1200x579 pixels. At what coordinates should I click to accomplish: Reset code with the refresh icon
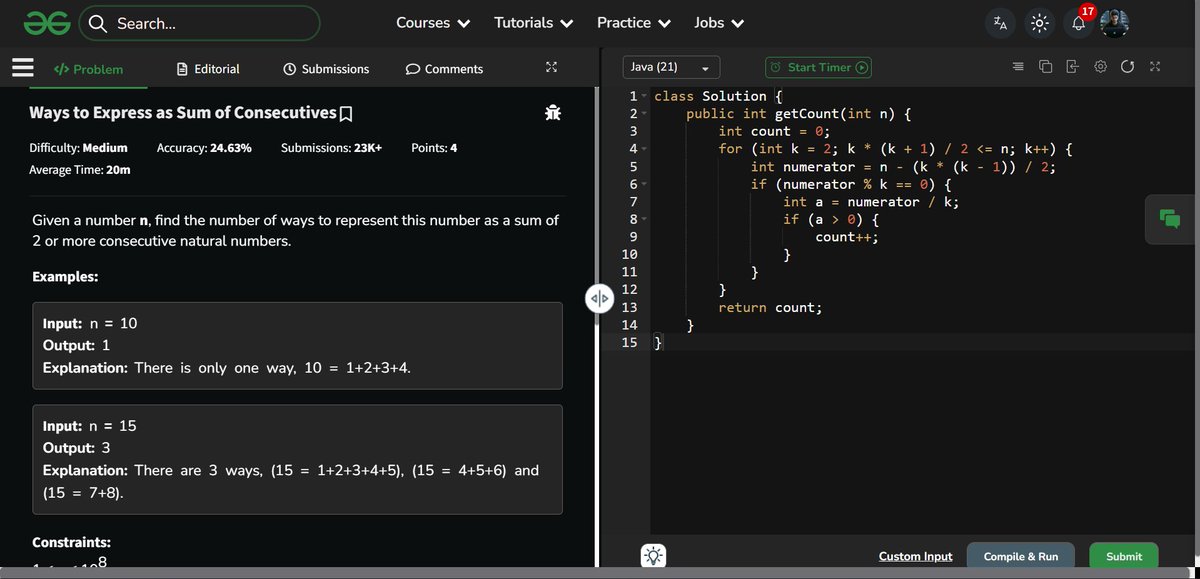point(1128,67)
